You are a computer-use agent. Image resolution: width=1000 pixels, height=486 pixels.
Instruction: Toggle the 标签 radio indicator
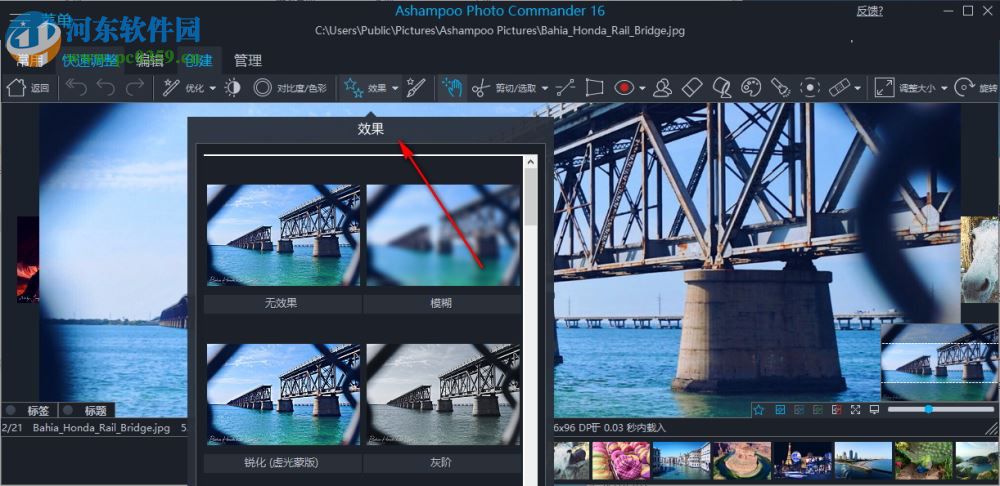(10, 410)
